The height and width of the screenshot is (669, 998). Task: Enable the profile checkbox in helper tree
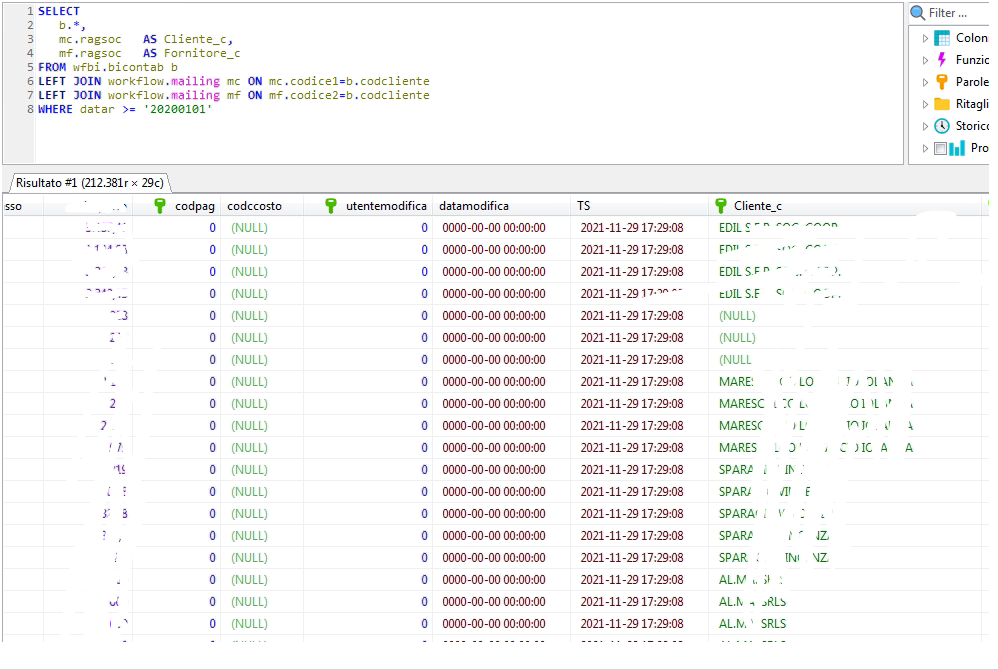click(x=940, y=148)
